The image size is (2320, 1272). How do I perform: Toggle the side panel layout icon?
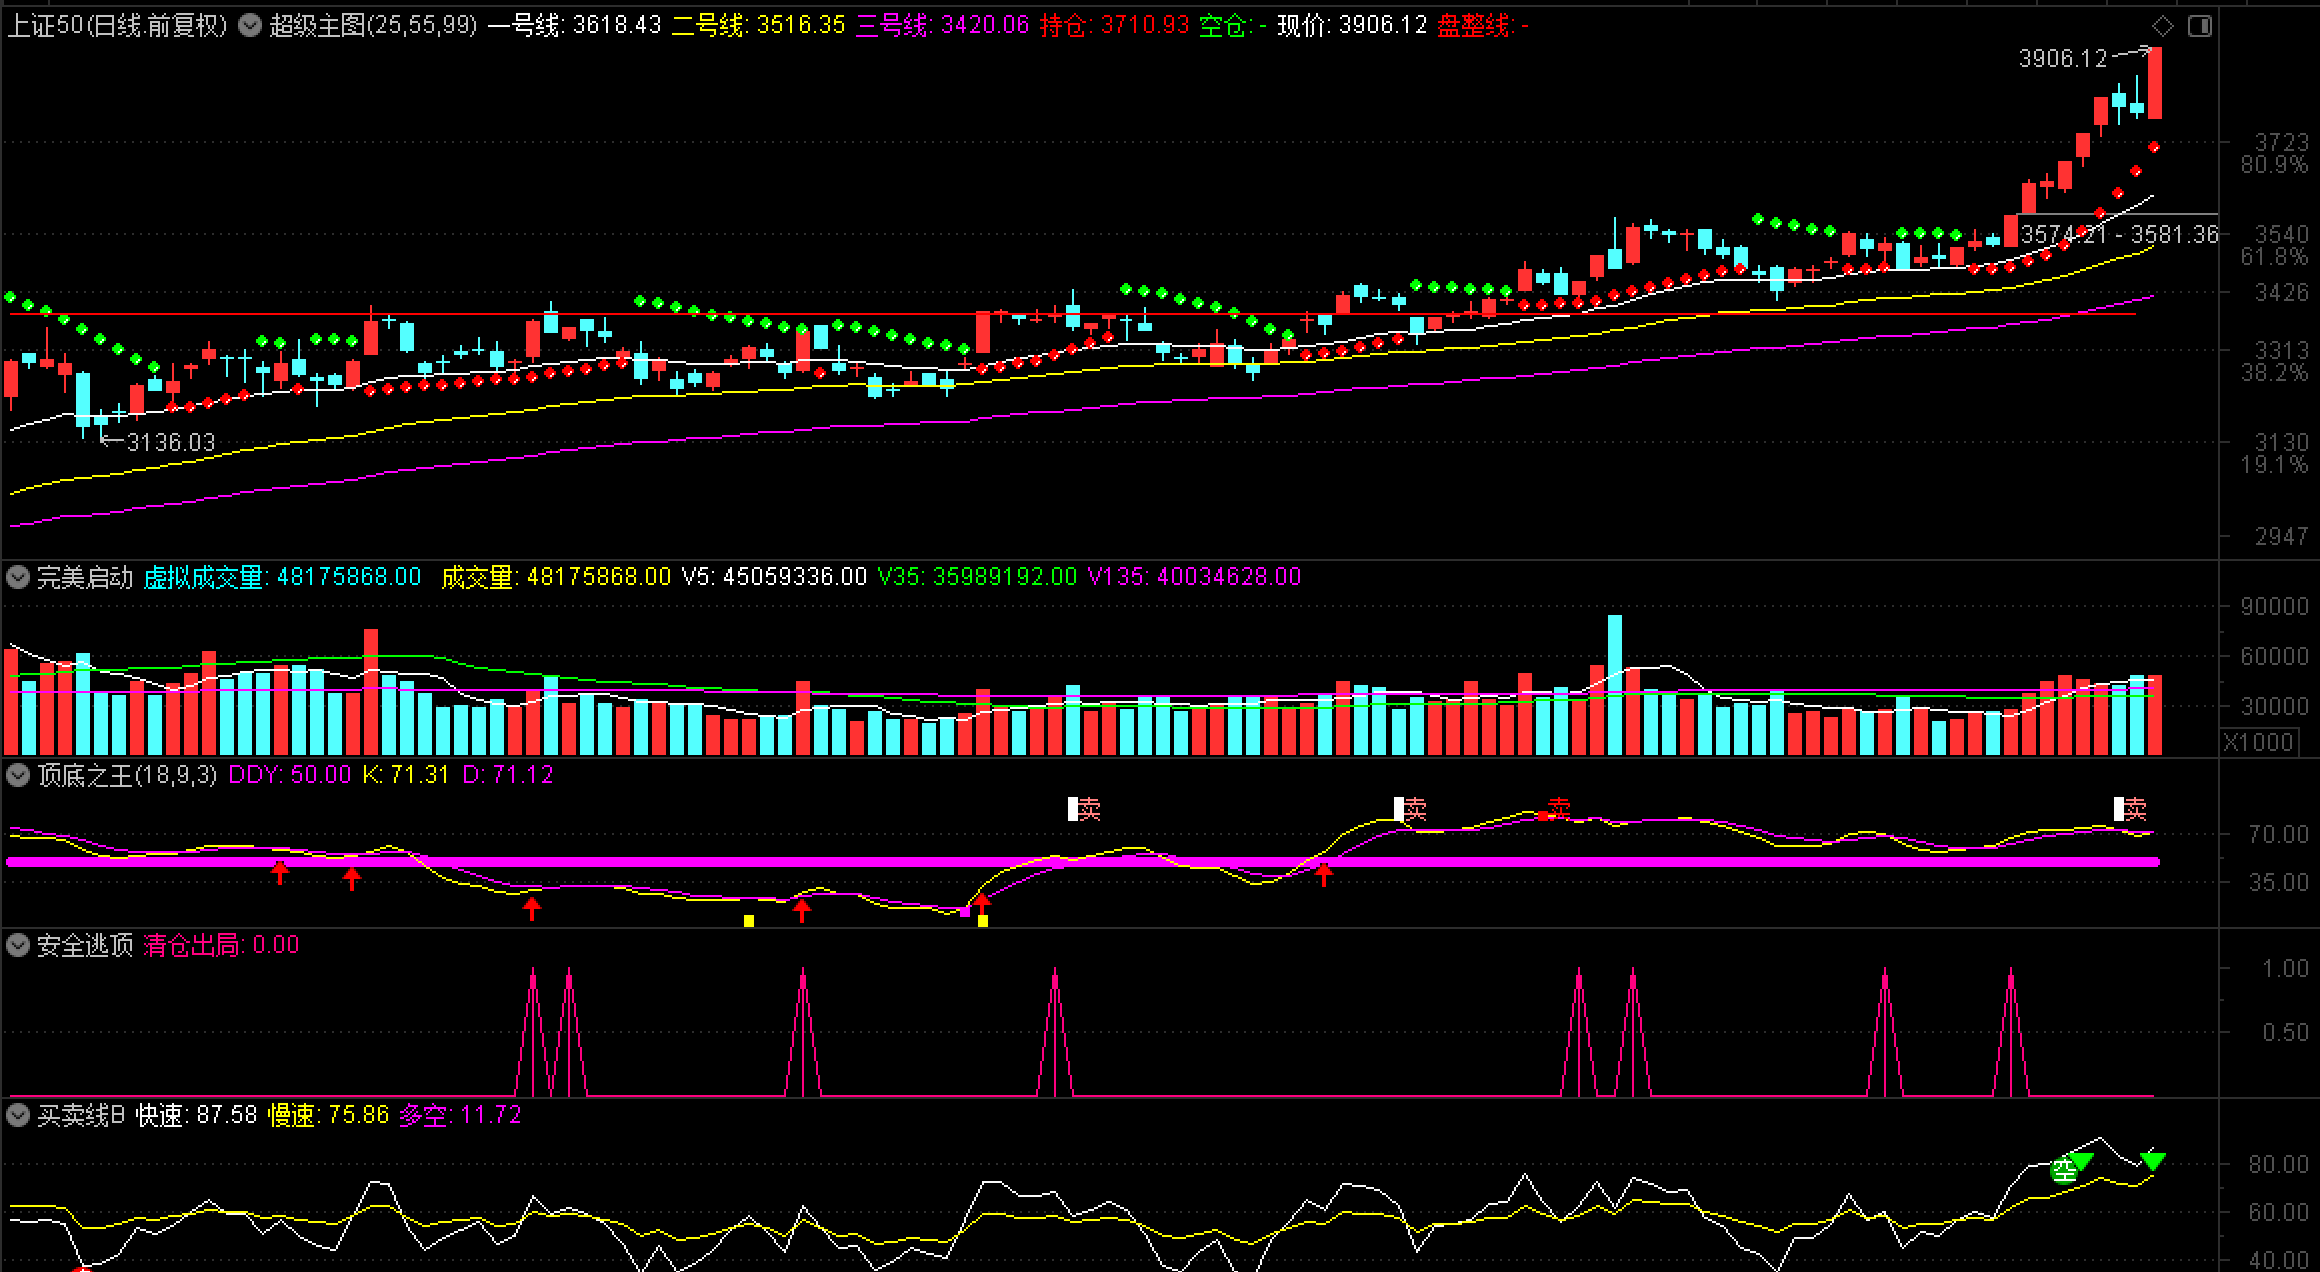(x=2200, y=26)
